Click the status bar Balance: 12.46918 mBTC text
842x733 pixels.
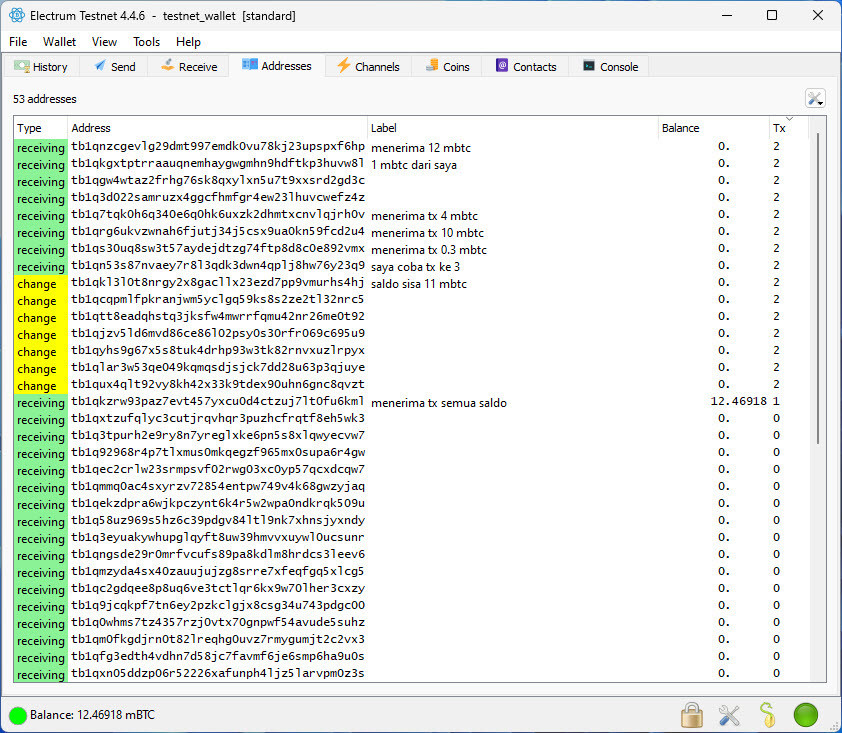[92, 715]
